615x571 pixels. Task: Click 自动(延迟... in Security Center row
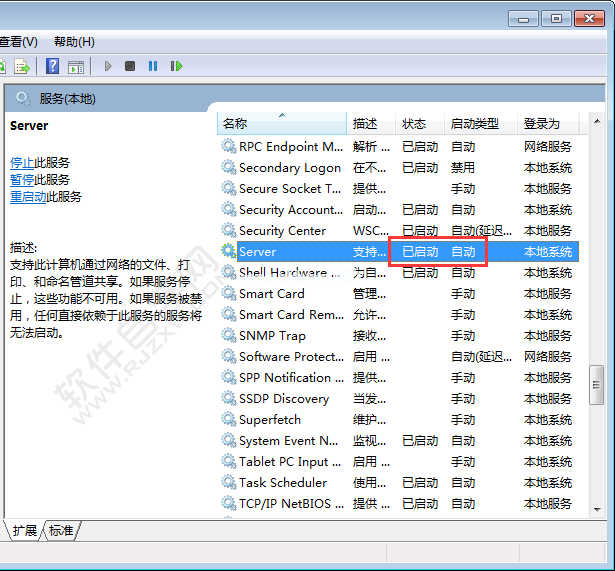coord(481,230)
